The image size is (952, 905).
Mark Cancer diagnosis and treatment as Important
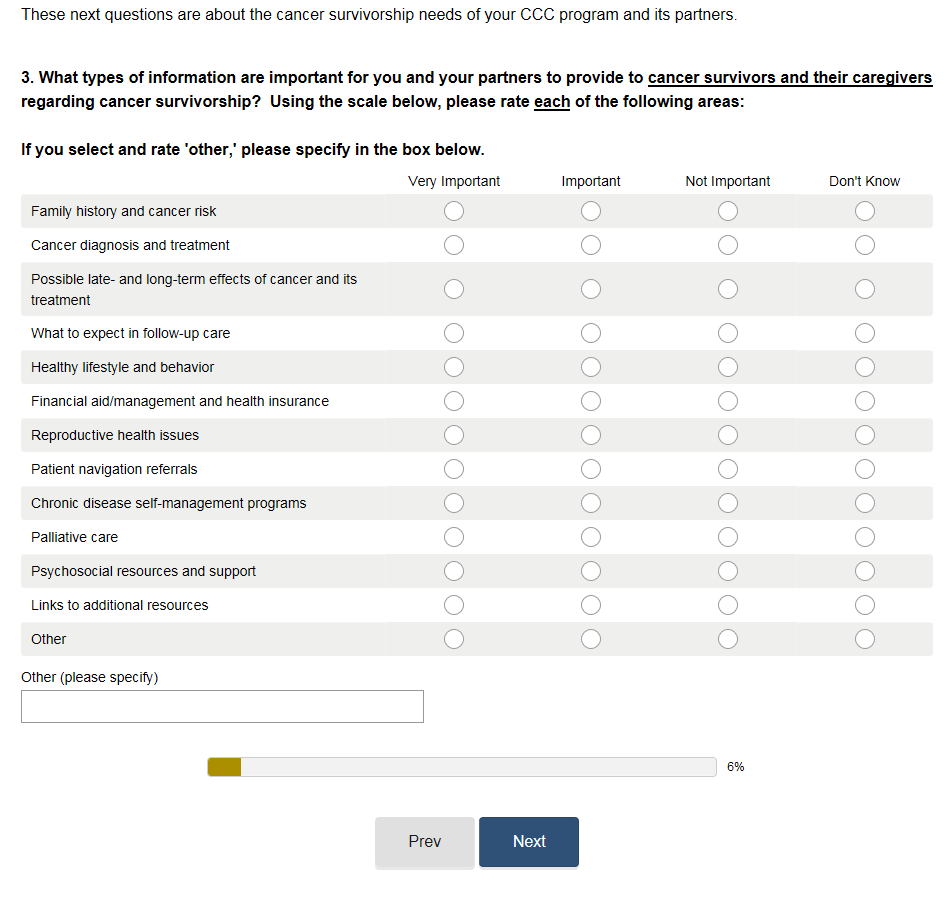(x=591, y=245)
